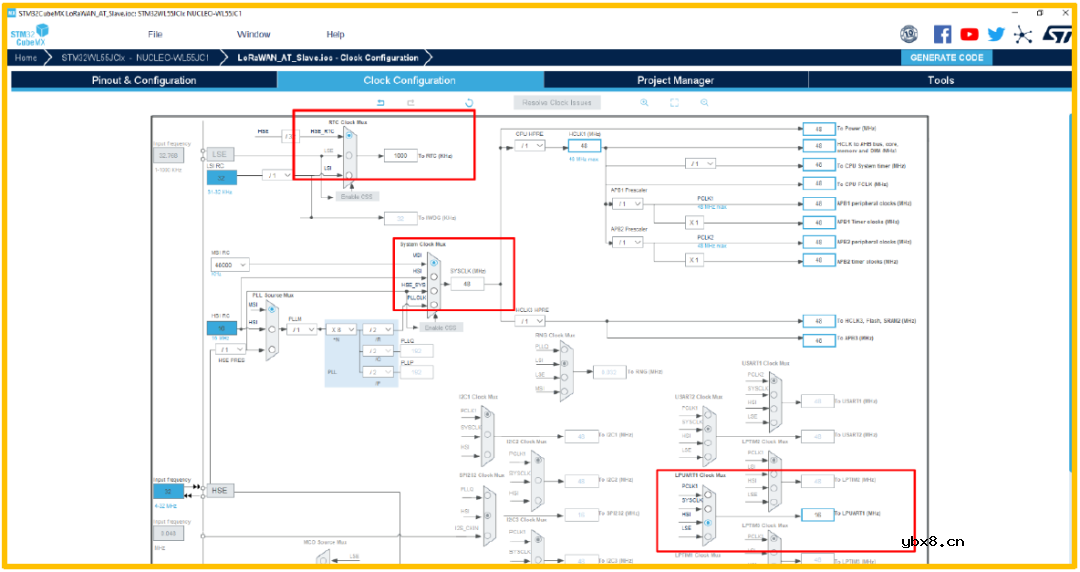Image resolution: width=1080 pixels, height=572 pixels.
Task: Click the redo arrow icon
Action: [x=410, y=103]
